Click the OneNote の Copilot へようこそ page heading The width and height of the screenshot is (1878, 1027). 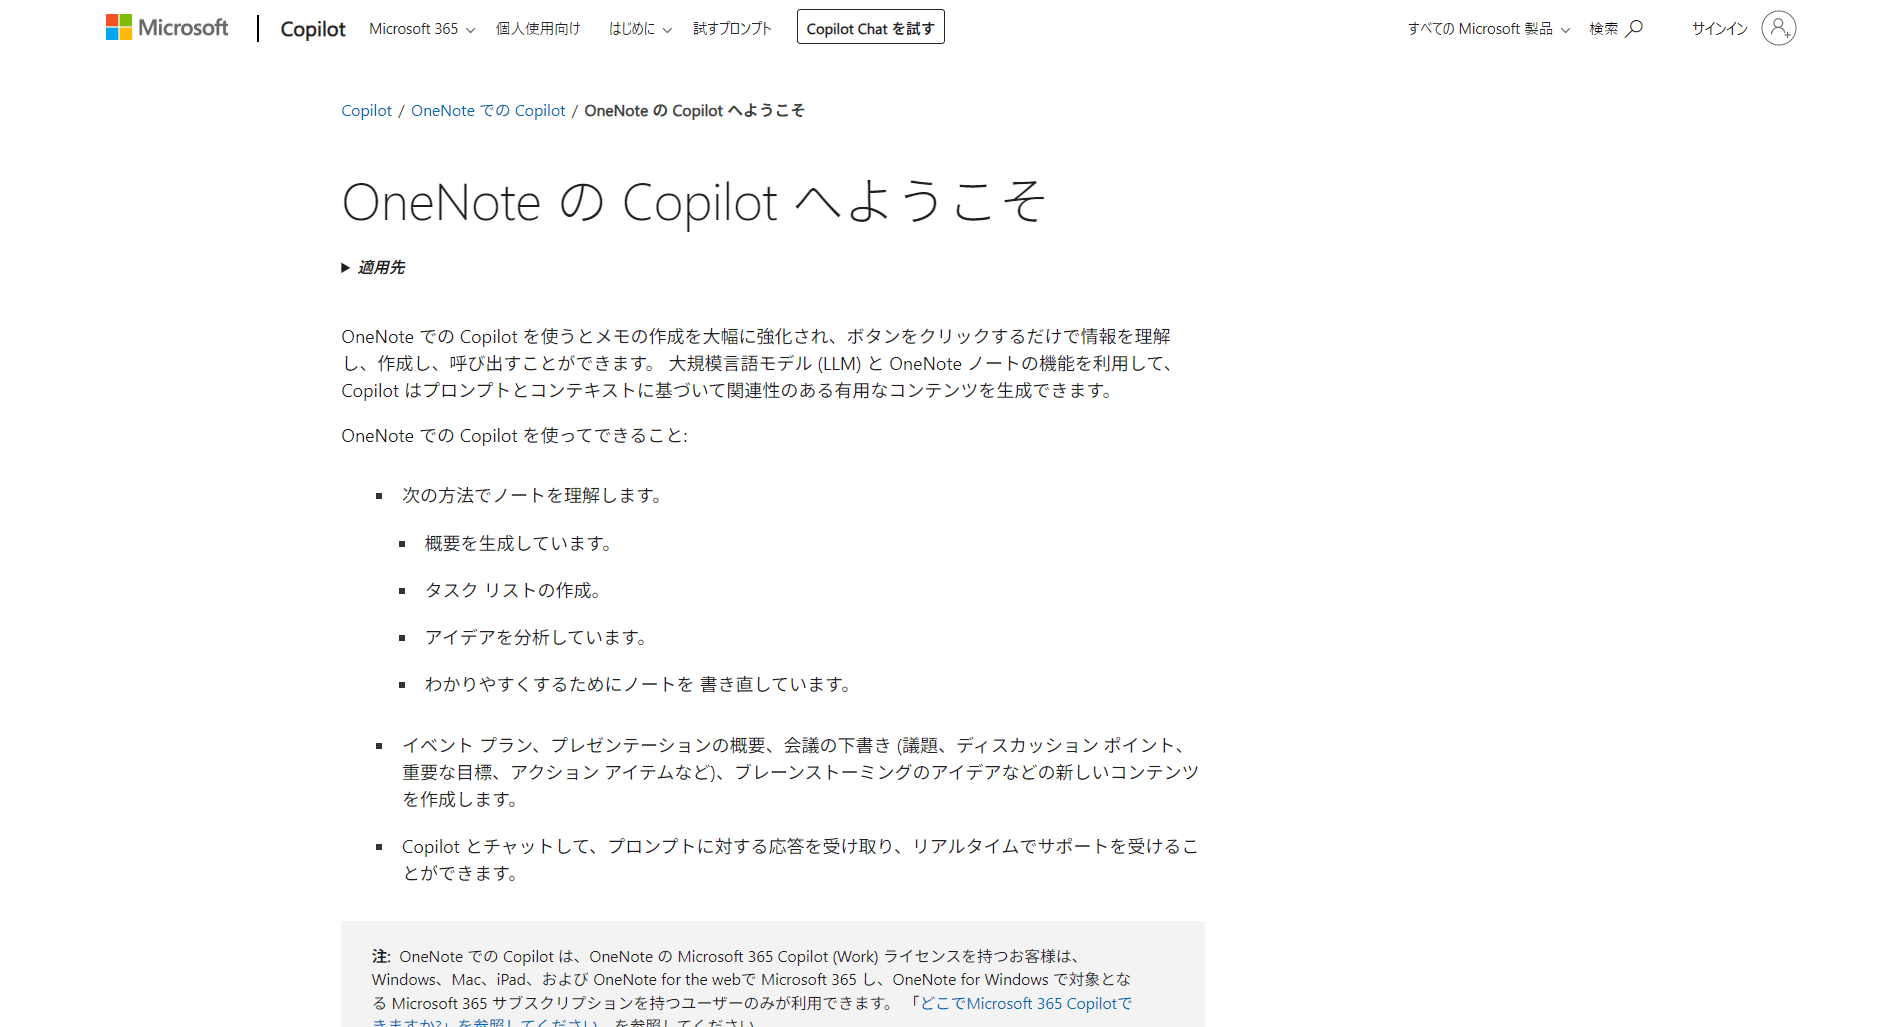693,203
